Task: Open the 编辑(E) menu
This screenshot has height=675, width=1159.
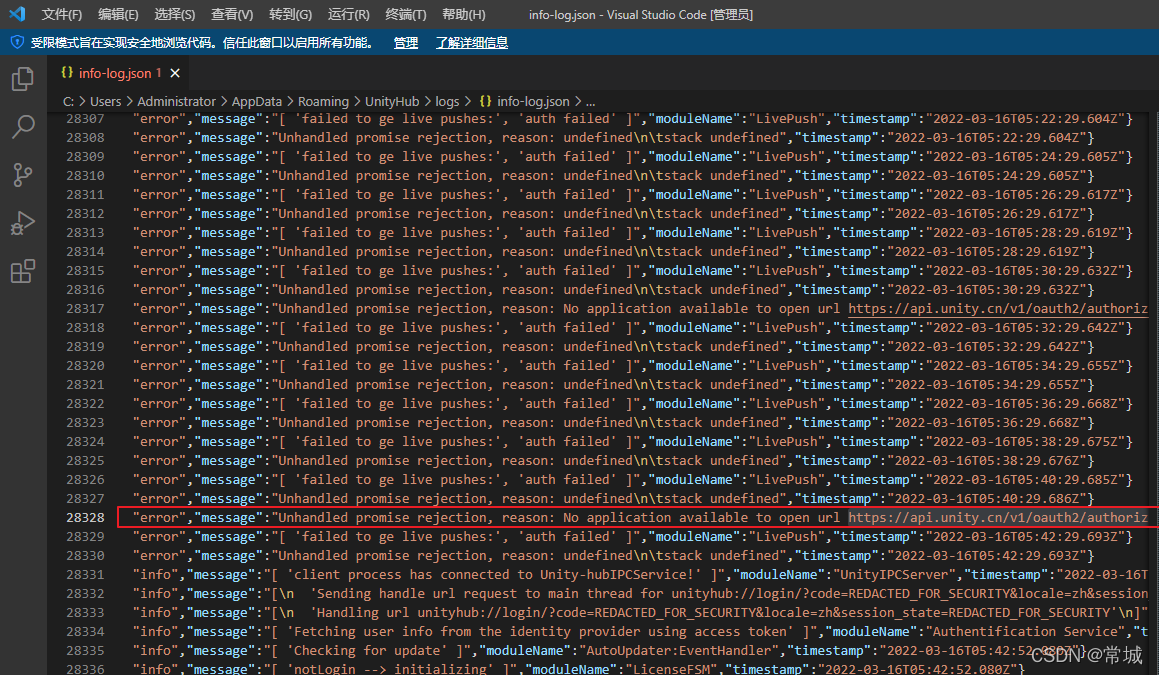Action: (118, 14)
